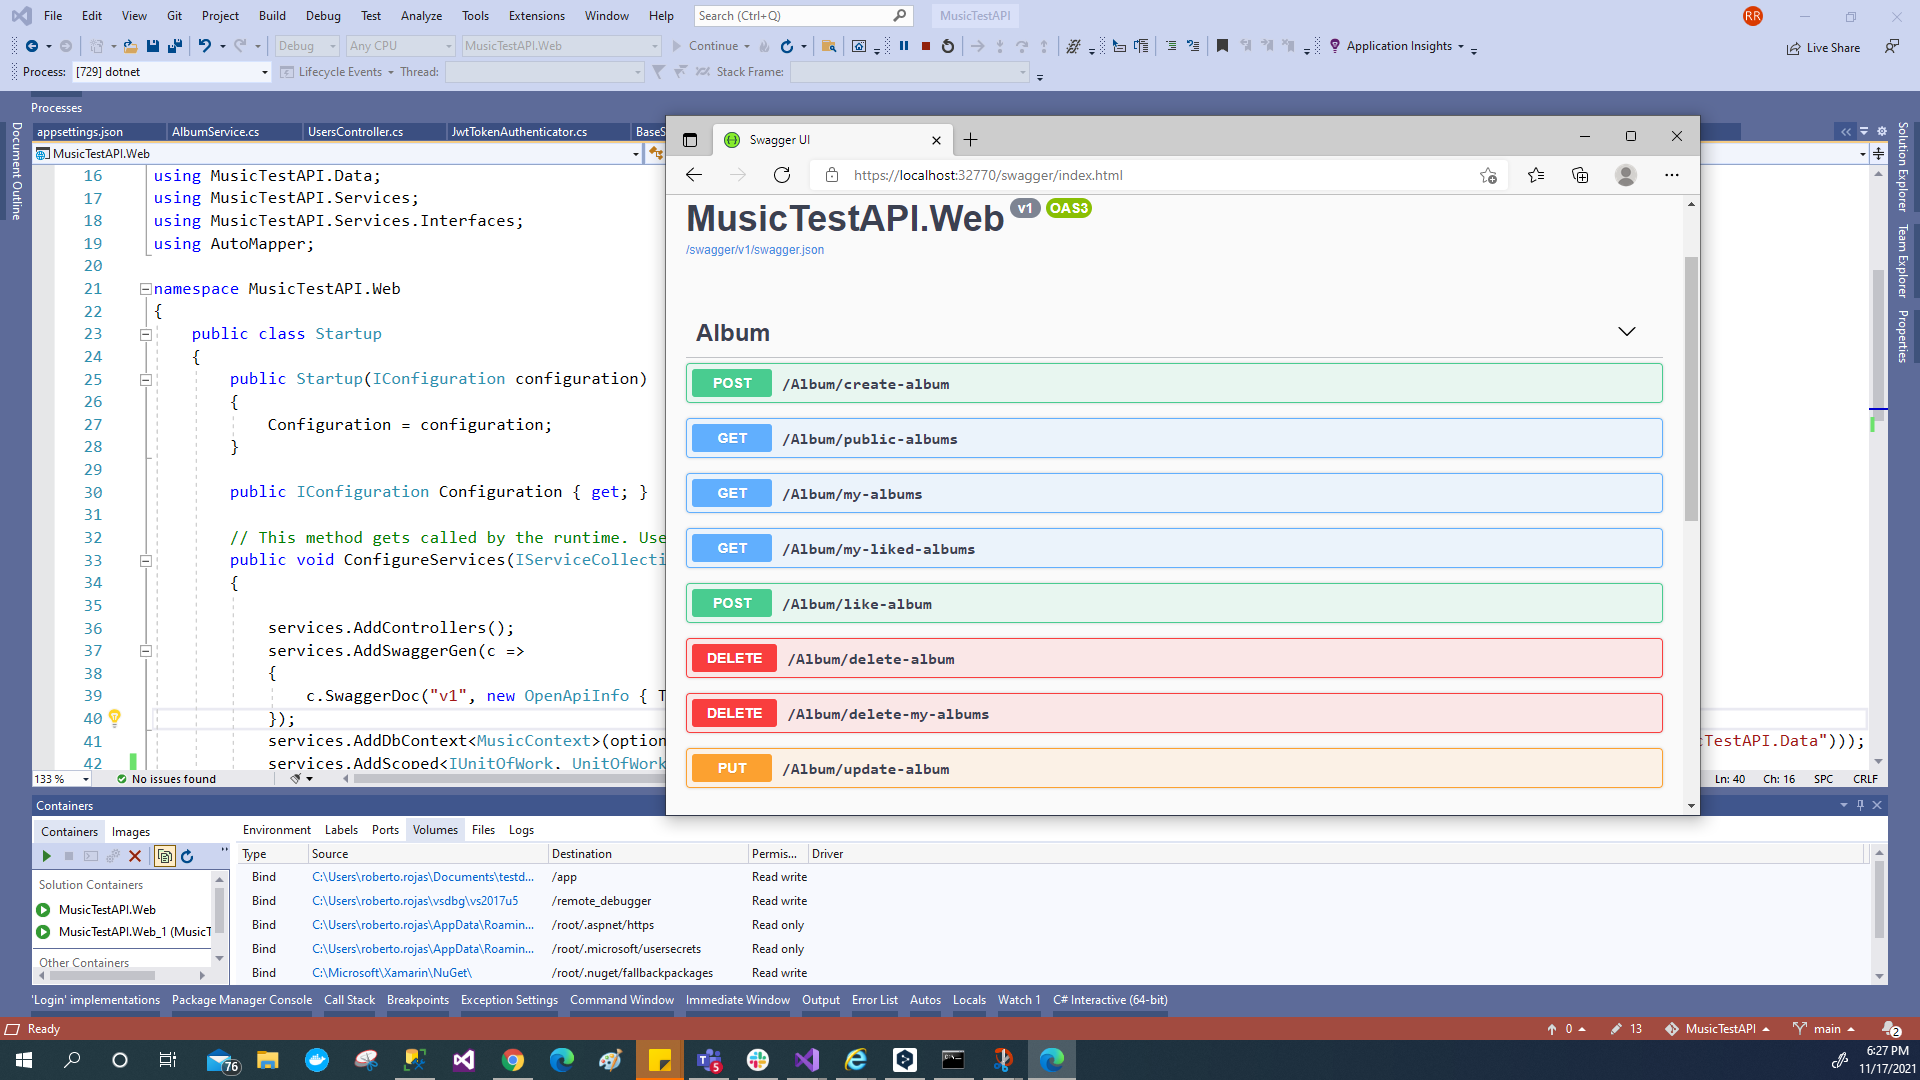Open the browser Settings and more menu
Image resolution: width=1920 pixels, height=1080 pixels.
(x=1672, y=175)
